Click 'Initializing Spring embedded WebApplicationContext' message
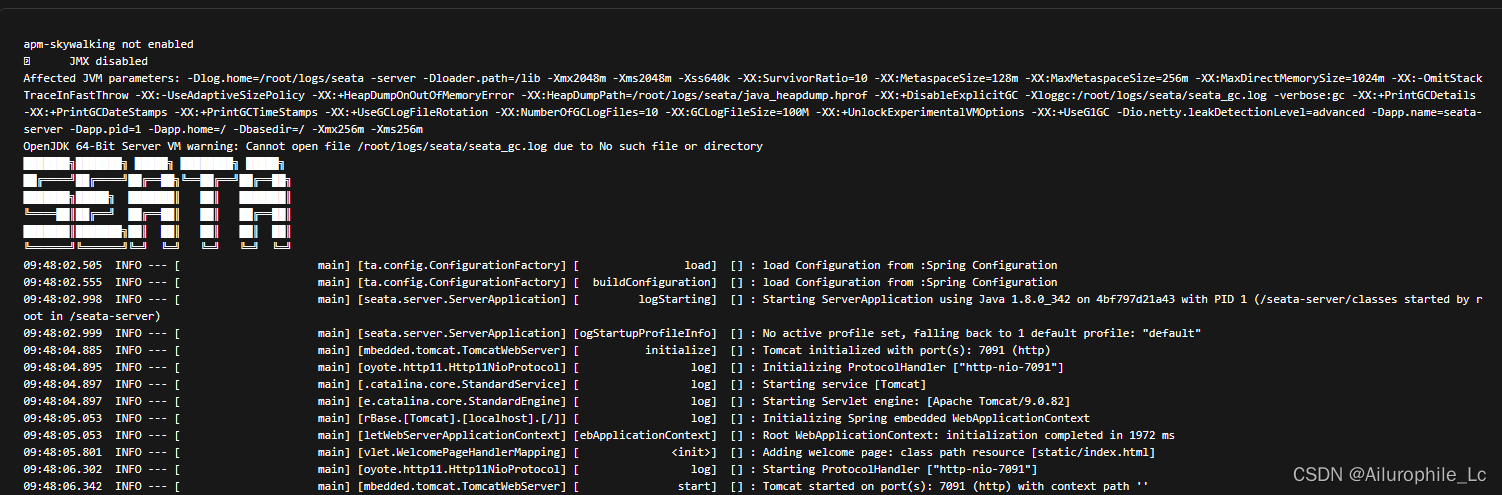 [x=926, y=418]
